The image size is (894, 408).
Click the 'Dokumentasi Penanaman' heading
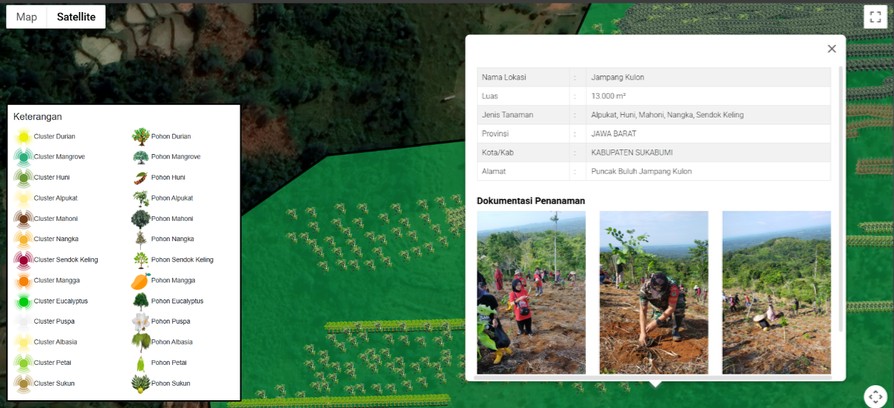(530, 201)
